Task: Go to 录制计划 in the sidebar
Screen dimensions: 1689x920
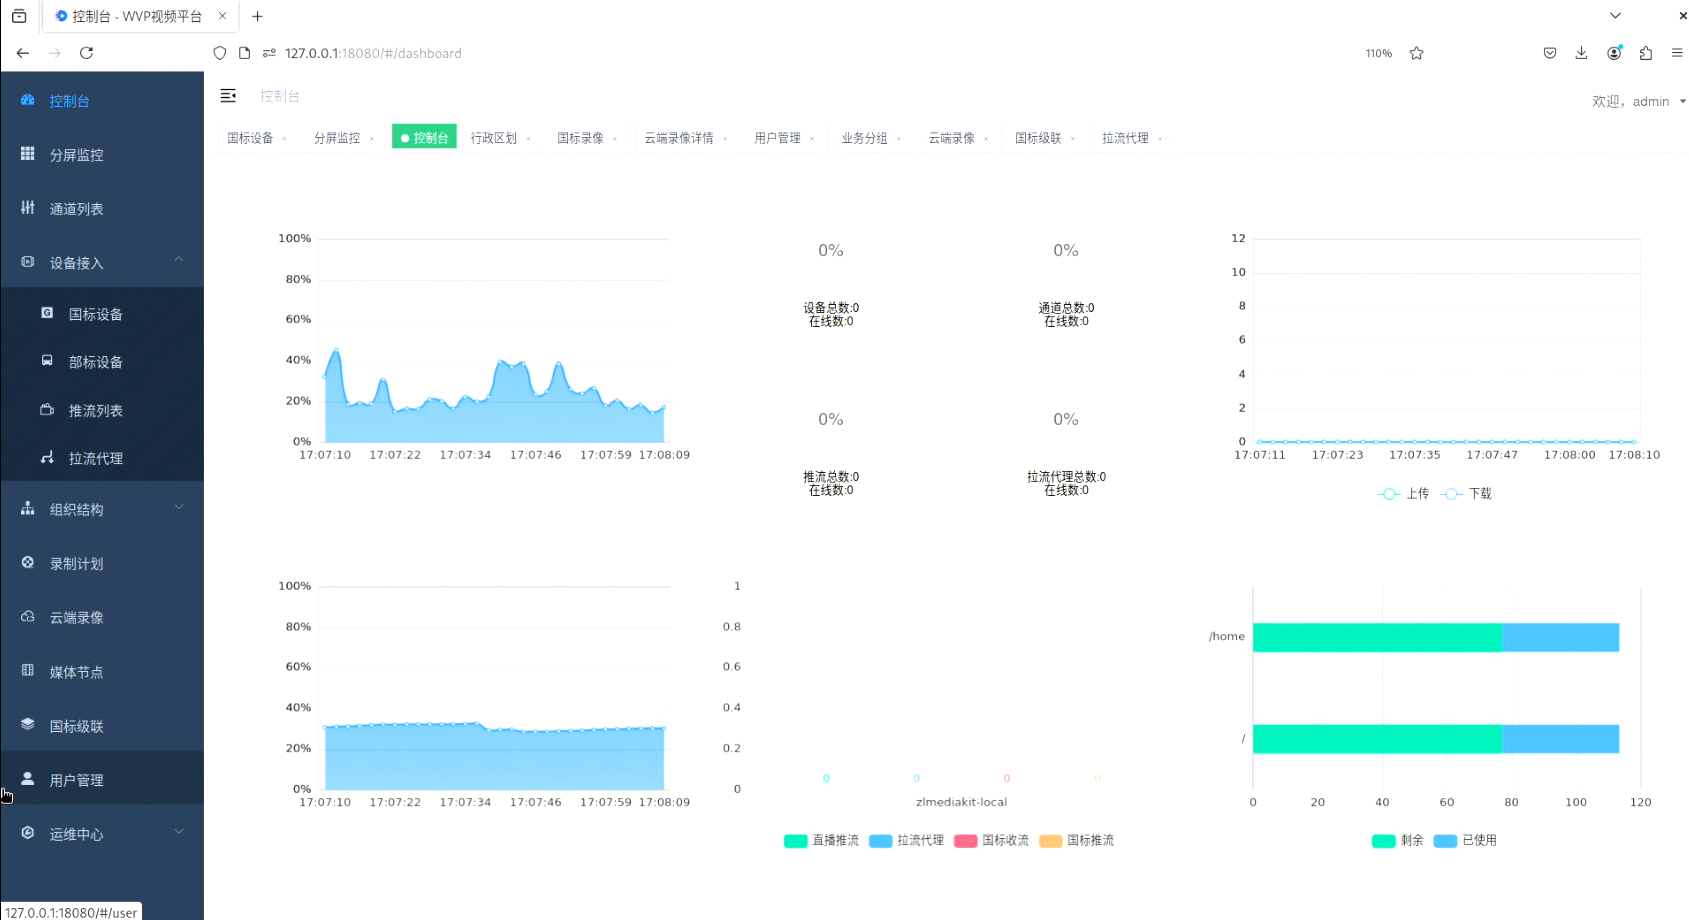Action: click(x=77, y=564)
